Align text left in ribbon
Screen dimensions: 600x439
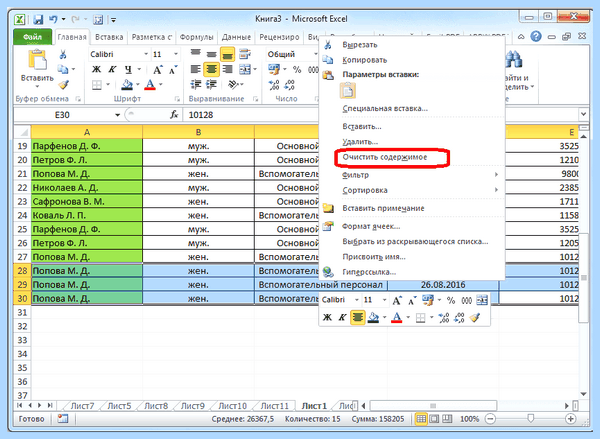point(196,69)
